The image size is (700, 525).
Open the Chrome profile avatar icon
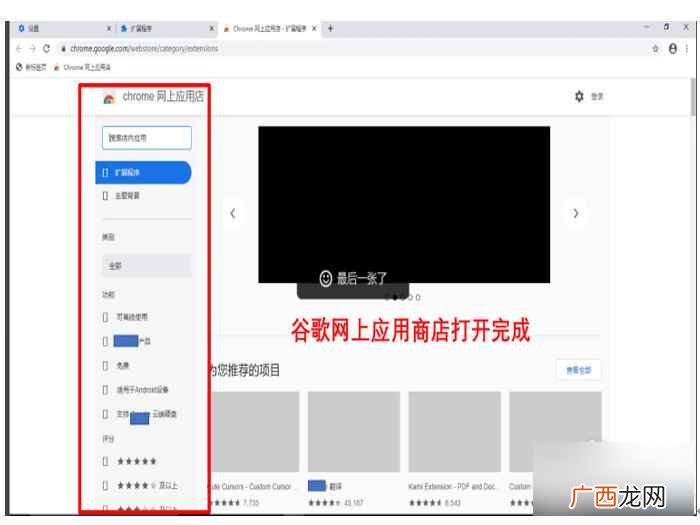(672, 49)
